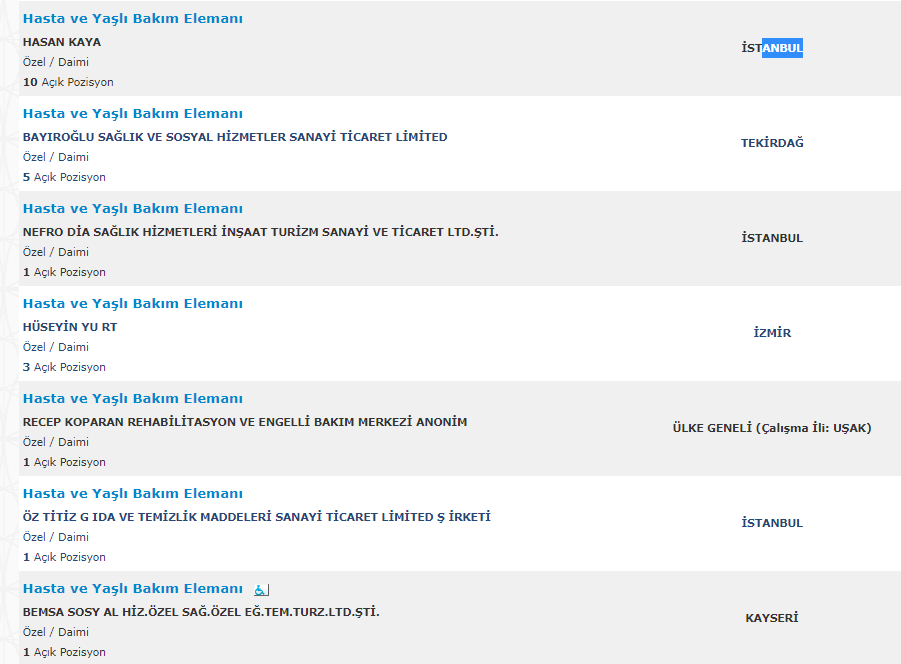Click the ÖZ TİTİZ GIDA VE TEMİZLİK company name

coord(257,517)
